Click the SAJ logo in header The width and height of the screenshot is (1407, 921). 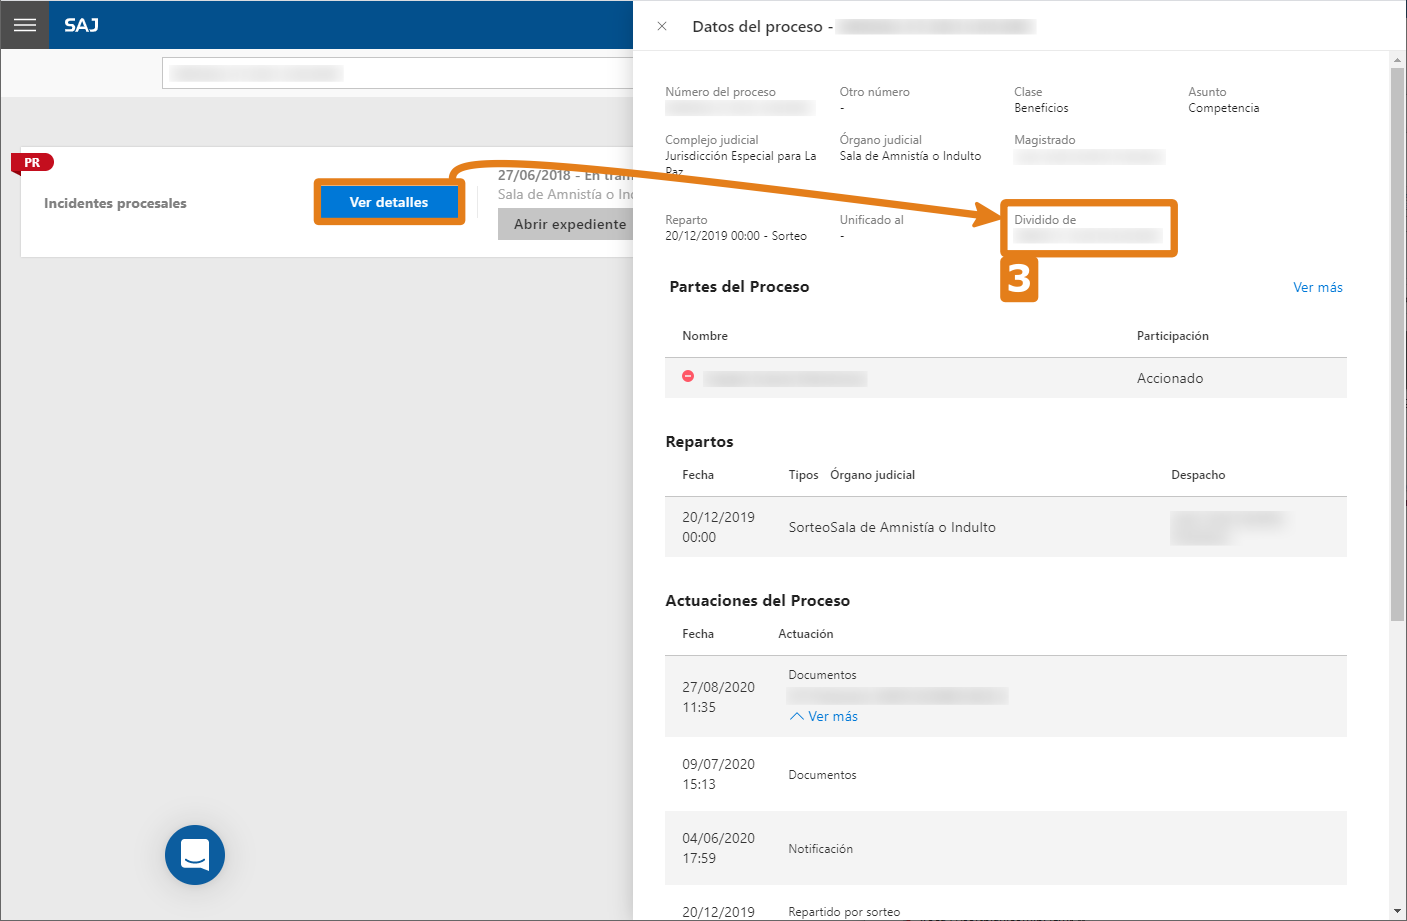point(81,25)
